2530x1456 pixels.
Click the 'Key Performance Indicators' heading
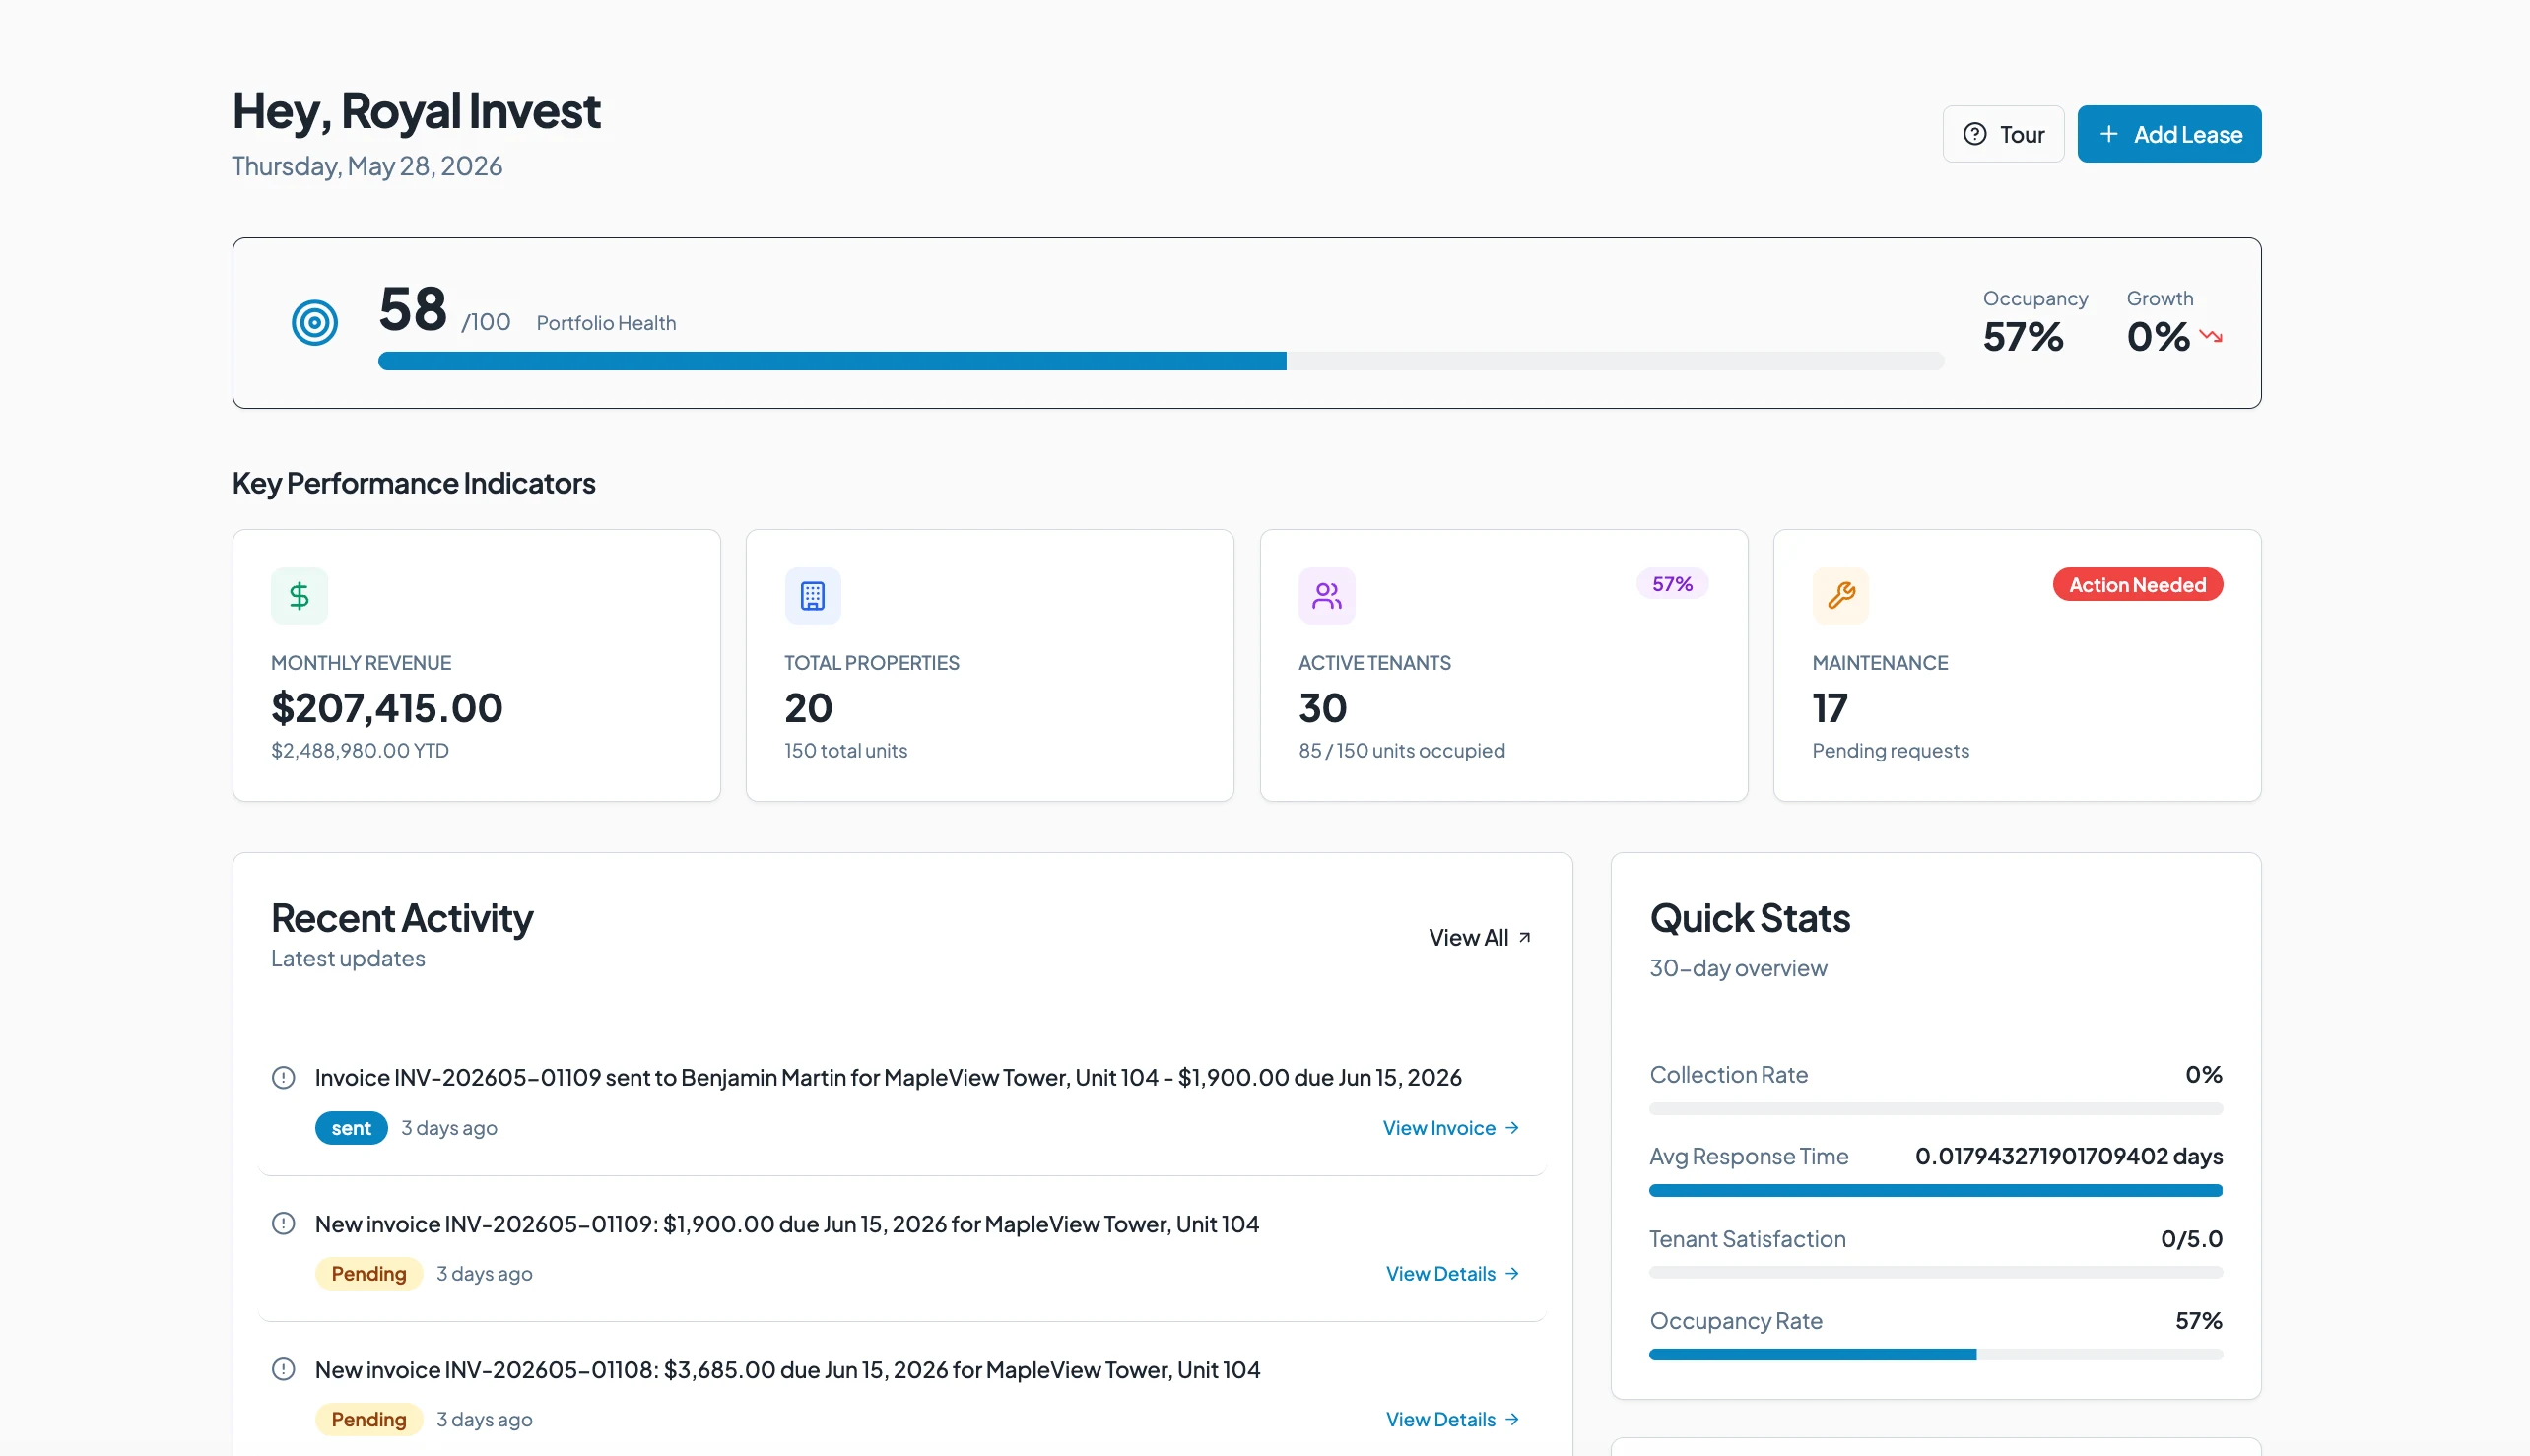(x=413, y=483)
